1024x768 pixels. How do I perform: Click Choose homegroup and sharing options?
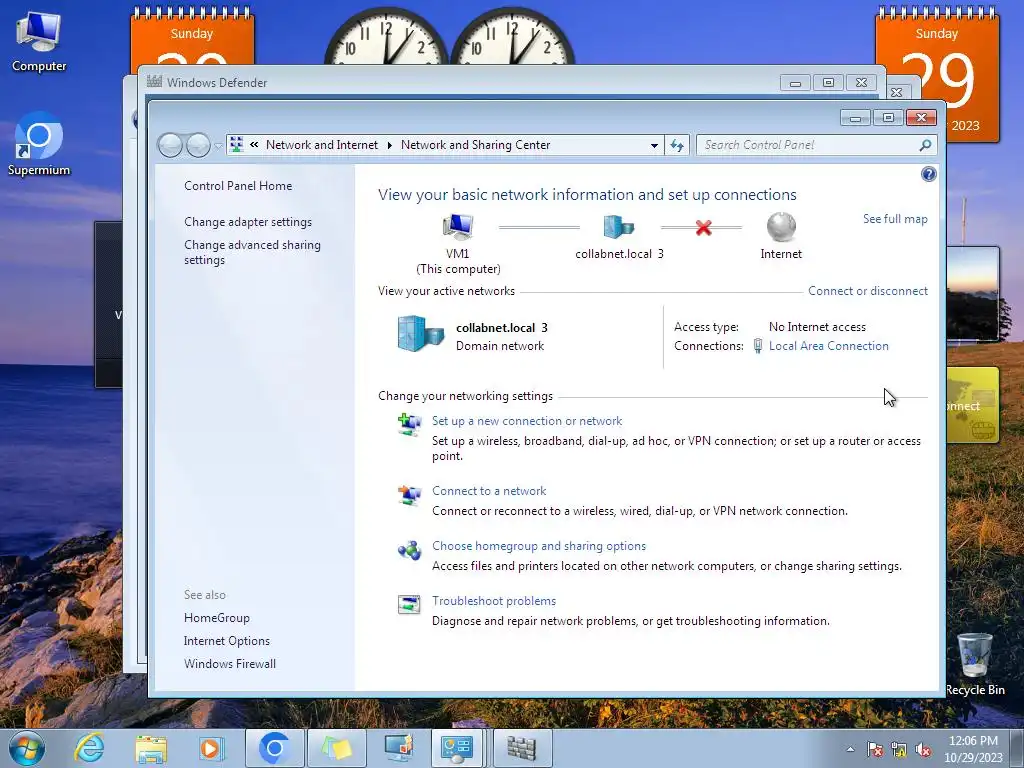(538, 545)
